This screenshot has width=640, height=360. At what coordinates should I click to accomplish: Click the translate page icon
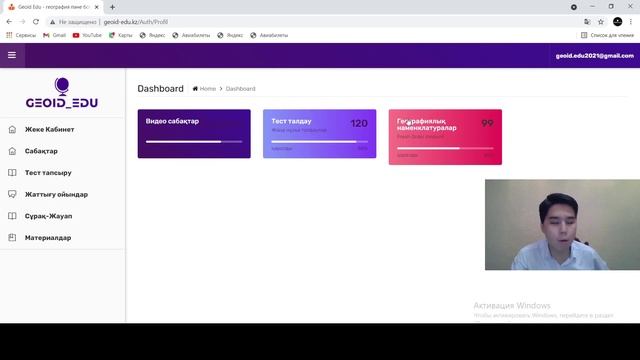coord(587,22)
